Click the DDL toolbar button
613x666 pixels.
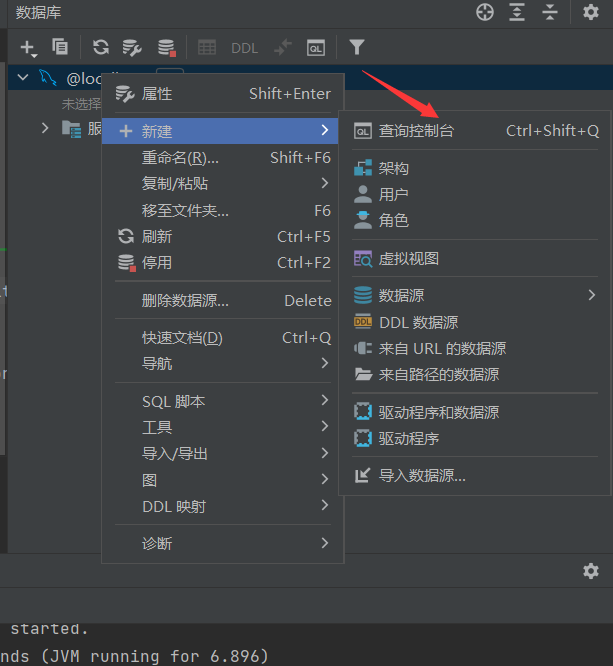(244, 48)
